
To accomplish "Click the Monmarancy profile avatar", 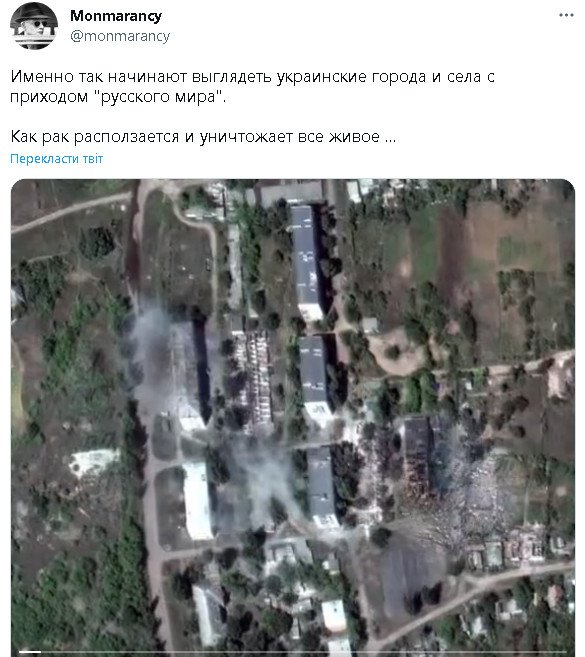I will [34, 26].
